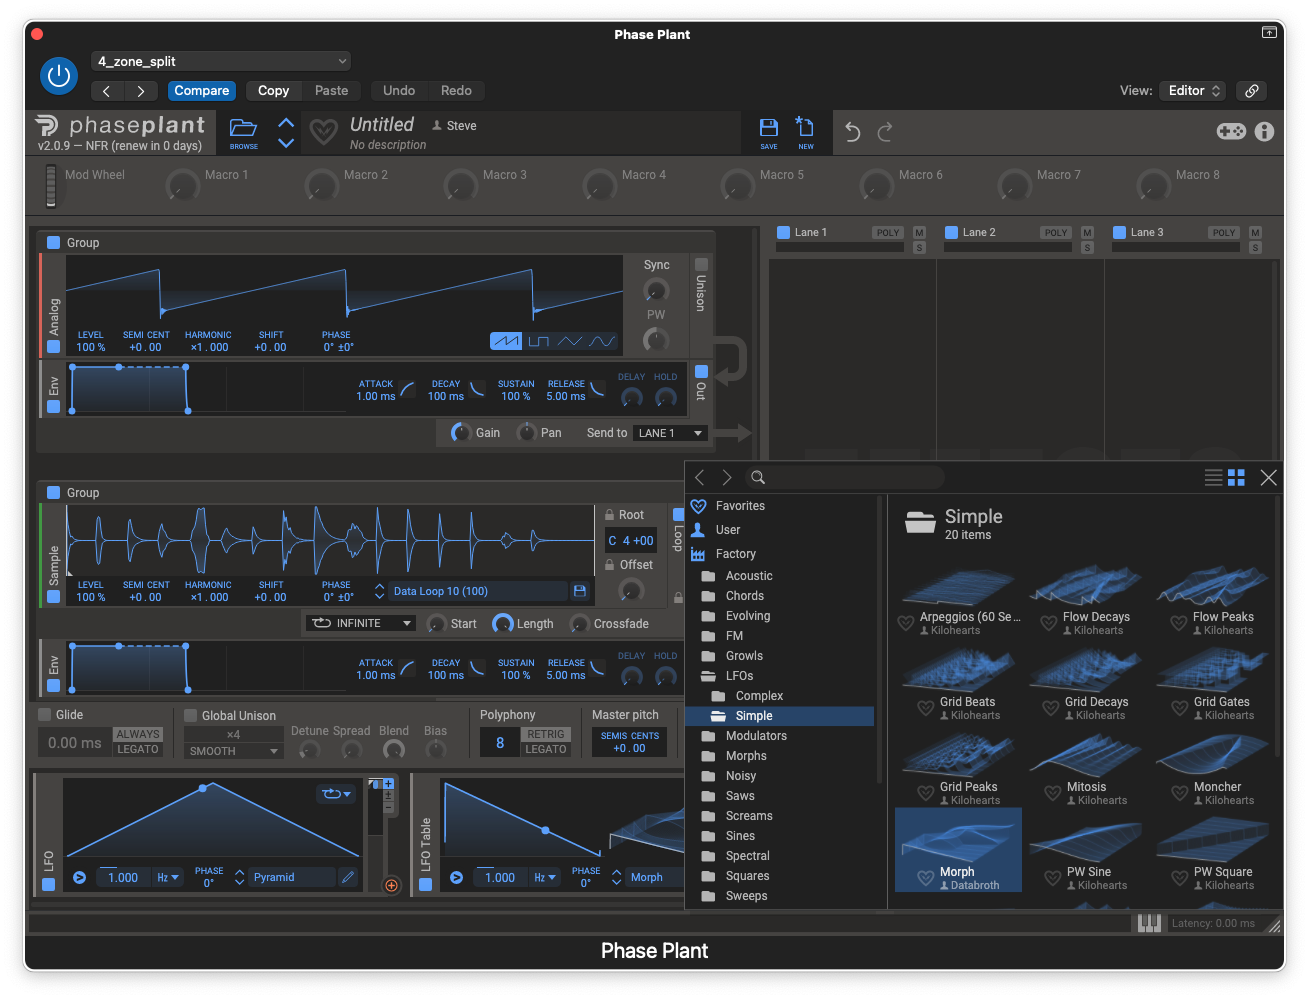Favorite the preset using heart icon
Image resolution: width=1309 pixels, height=999 pixels.
(x=323, y=132)
